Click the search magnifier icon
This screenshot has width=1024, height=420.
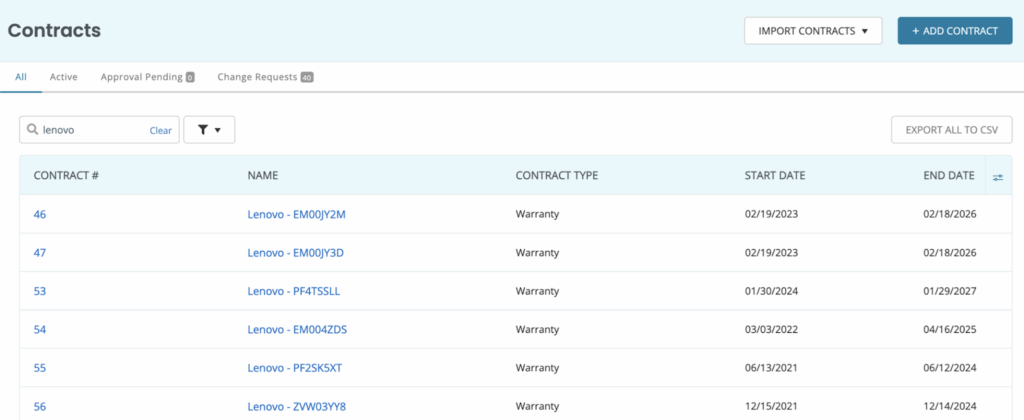pos(32,130)
